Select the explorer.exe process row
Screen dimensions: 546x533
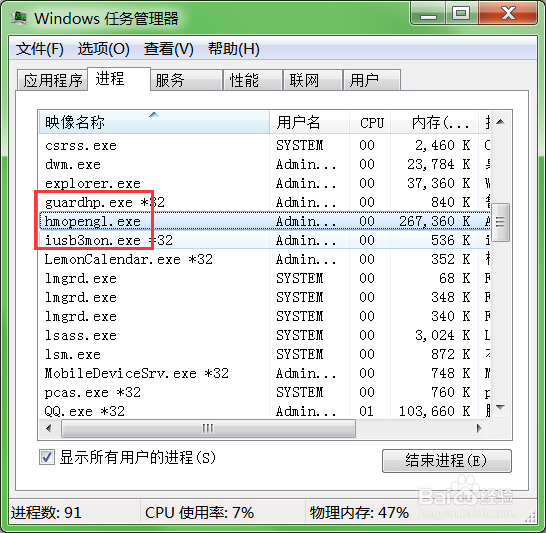click(x=265, y=183)
